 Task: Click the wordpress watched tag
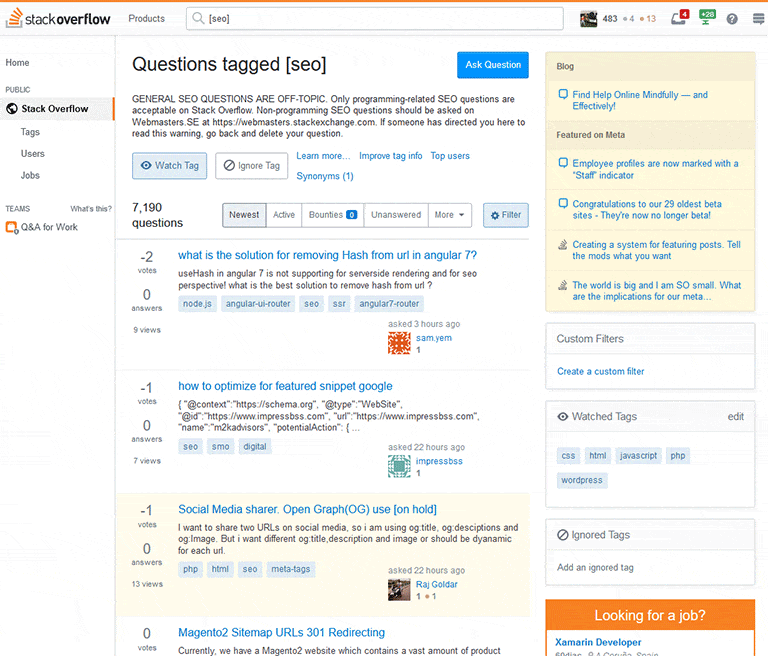click(582, 480)
